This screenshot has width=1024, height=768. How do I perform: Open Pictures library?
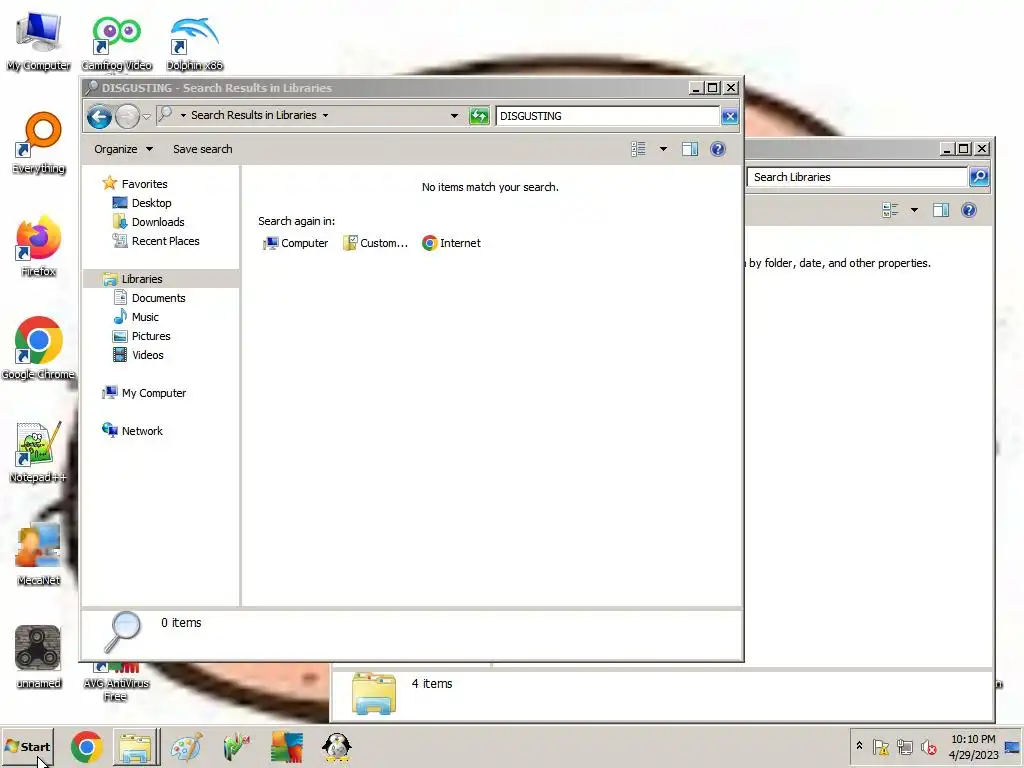click(x=151, y=336)
